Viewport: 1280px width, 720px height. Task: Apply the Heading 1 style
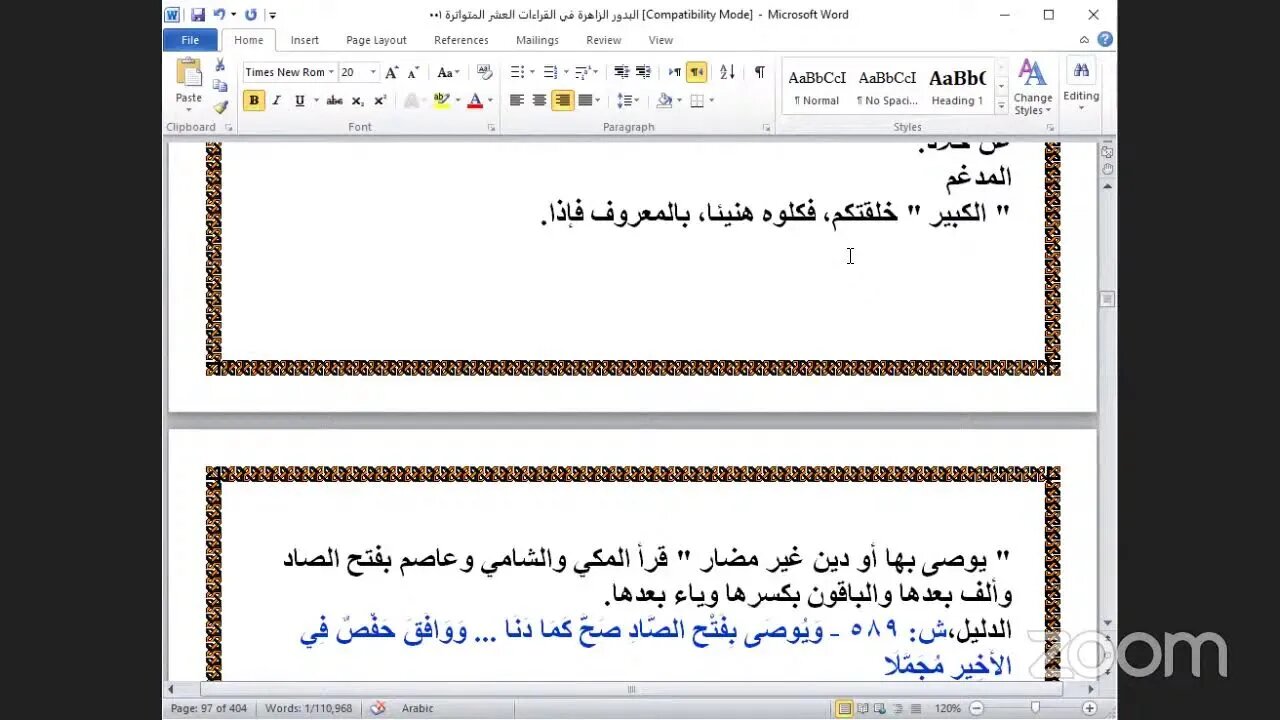(957, 87)
